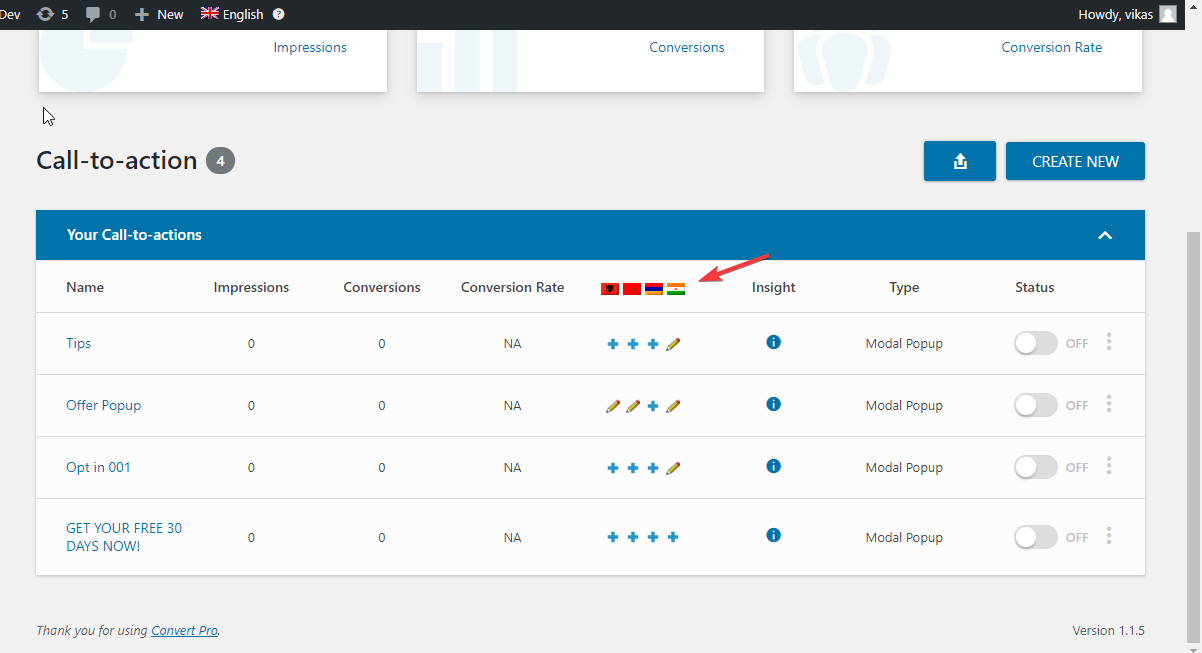Screen dimensions: 1202x653
Task: Add Albanian-flag translation for GET YOUR FREE 30 DAYS
Action: (x=613, y=537)
